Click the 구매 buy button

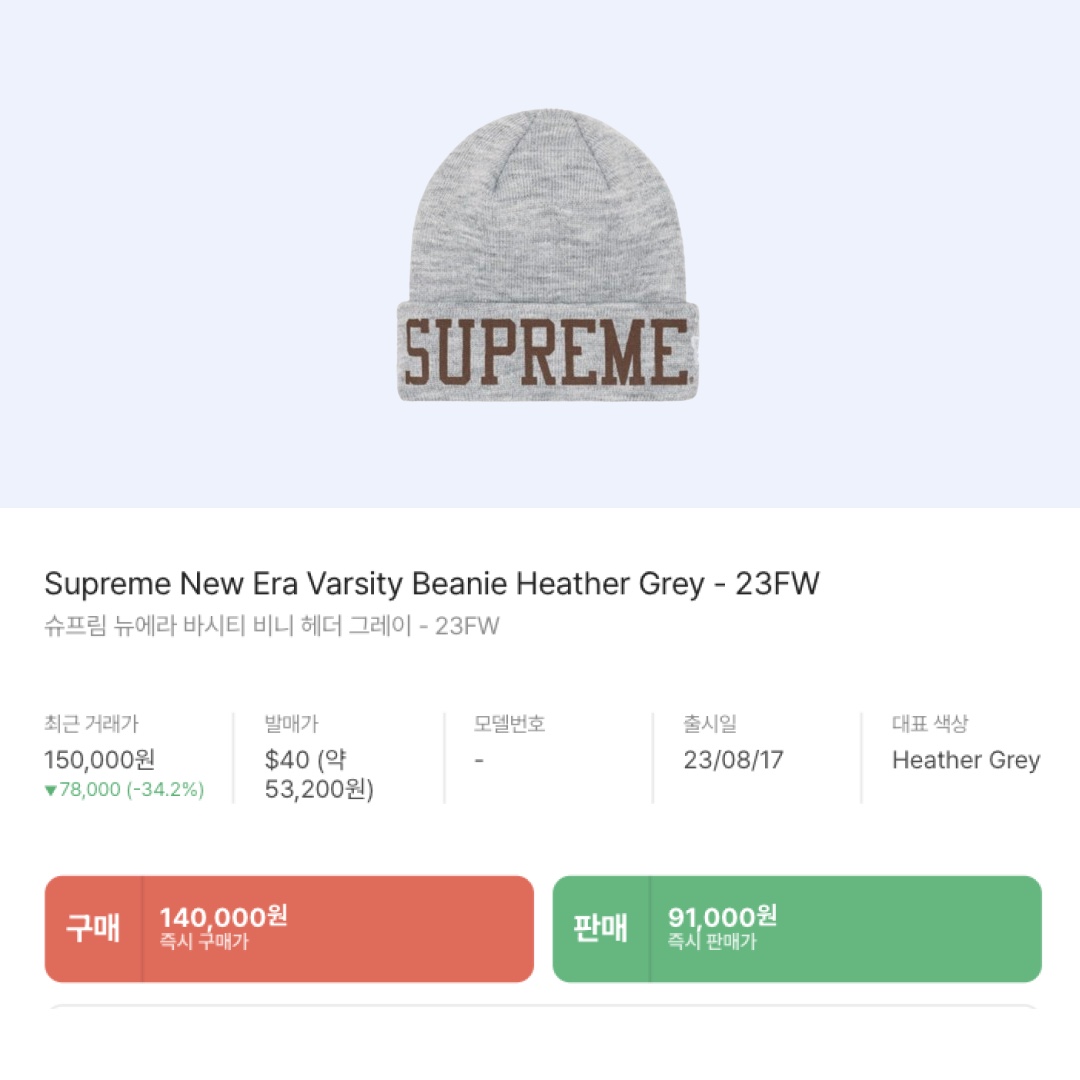click(92, 929)
